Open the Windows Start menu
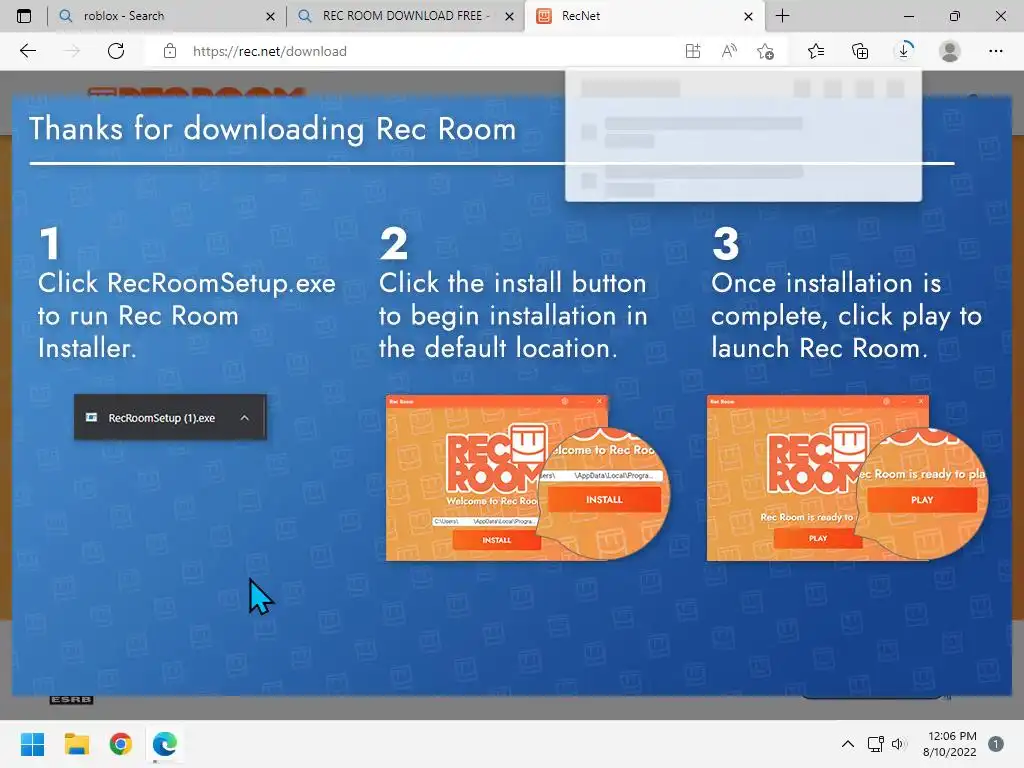This screenshot has height=768, width=1024. pyautogui.click(x=32, y=744)
